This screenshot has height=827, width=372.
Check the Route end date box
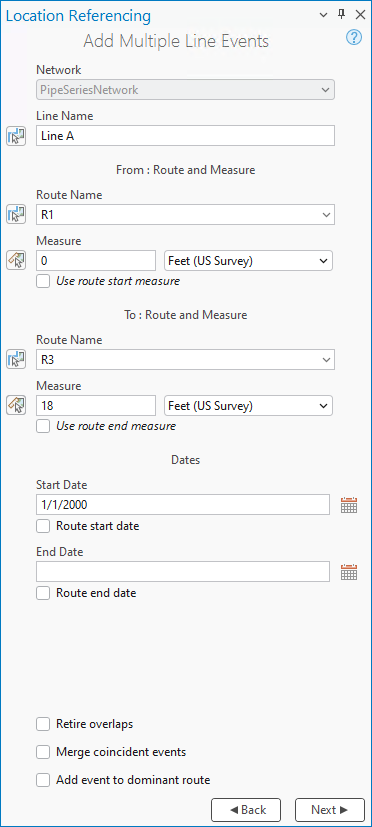tap(43, 593)
